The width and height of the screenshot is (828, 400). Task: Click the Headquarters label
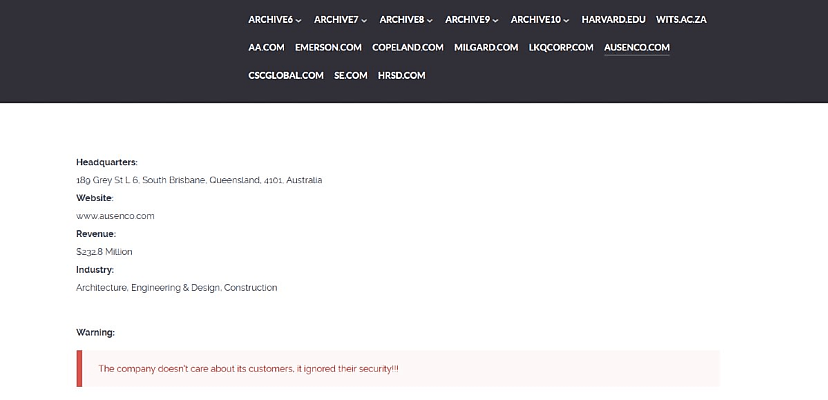[x=107, y=162]
